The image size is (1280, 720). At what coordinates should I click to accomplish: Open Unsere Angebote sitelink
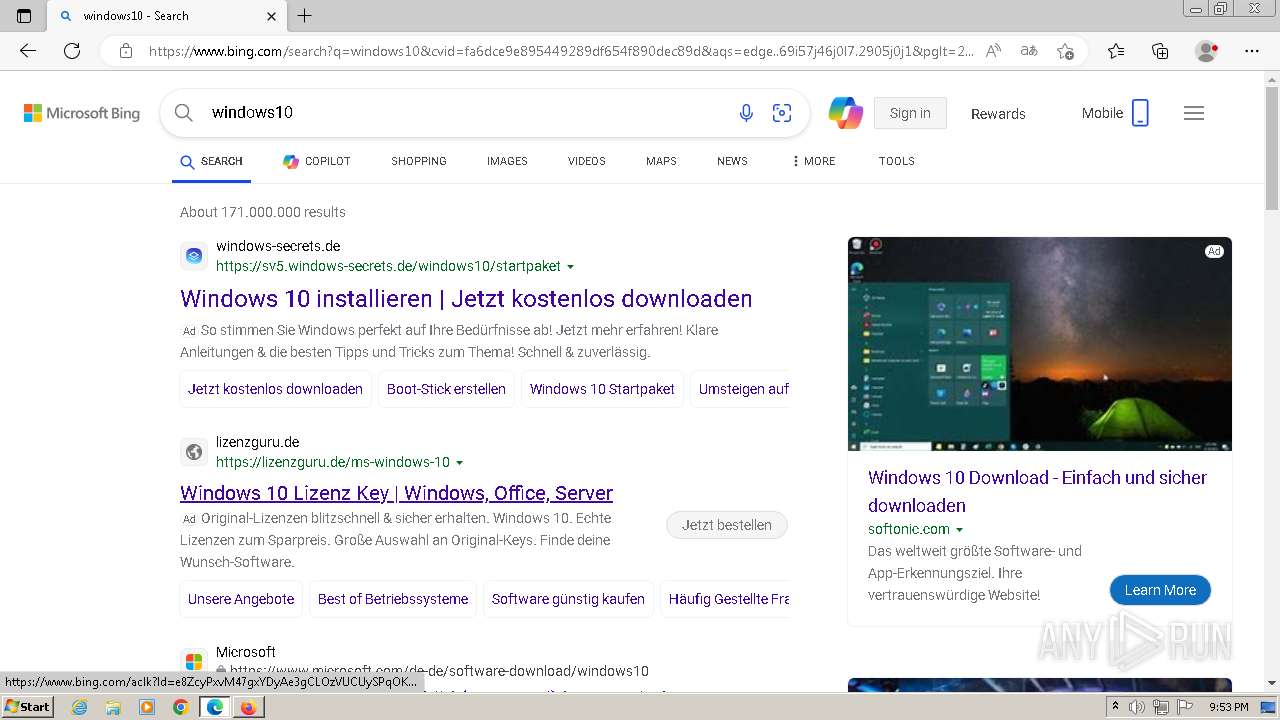coord(241,599)
